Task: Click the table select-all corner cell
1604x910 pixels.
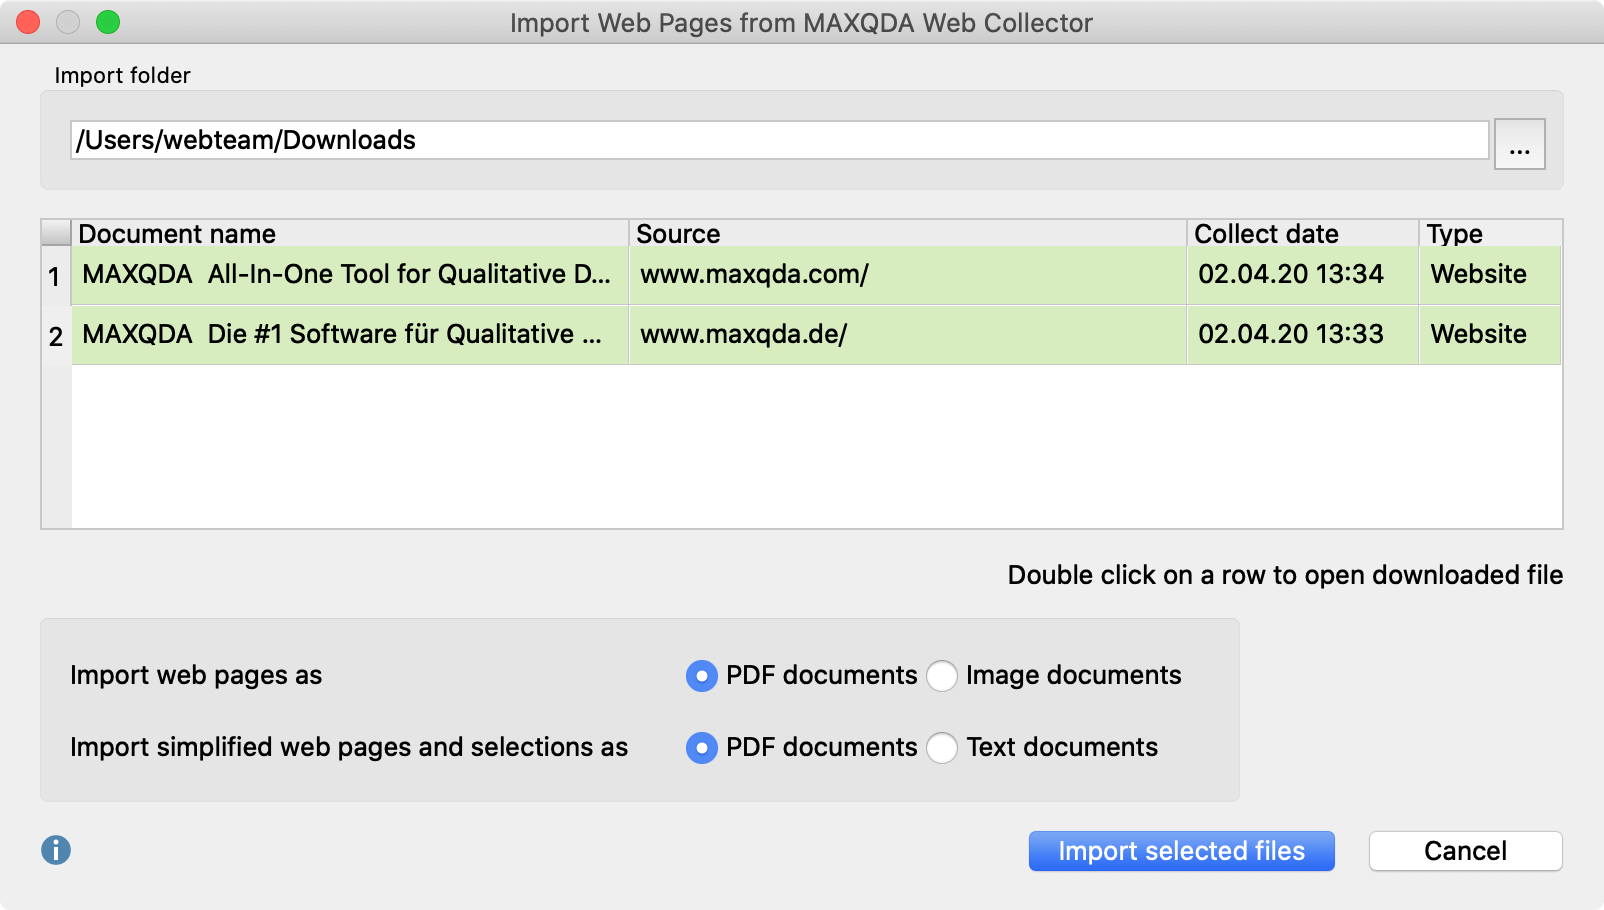Action: coord(56,233)
